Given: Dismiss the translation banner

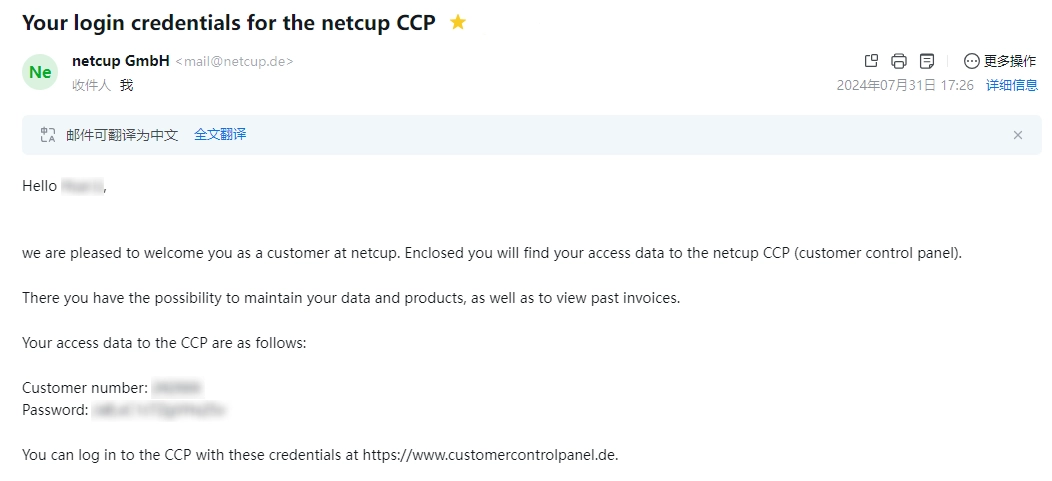Looking at the screenshot, I should pos(1018,135).
